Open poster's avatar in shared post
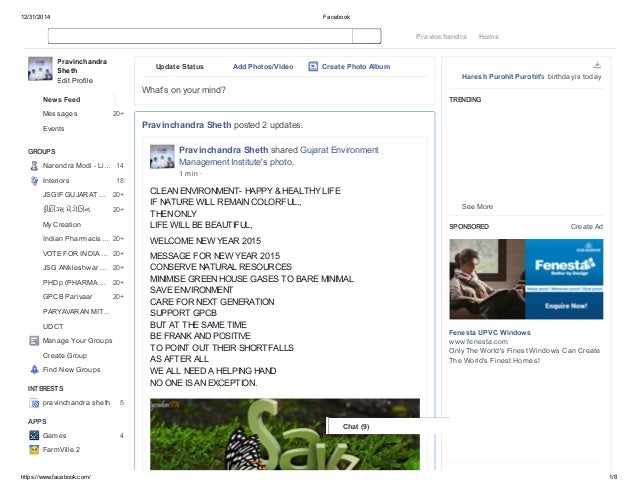The height and width of the screenshot is (493, 638). pos(162,156)
